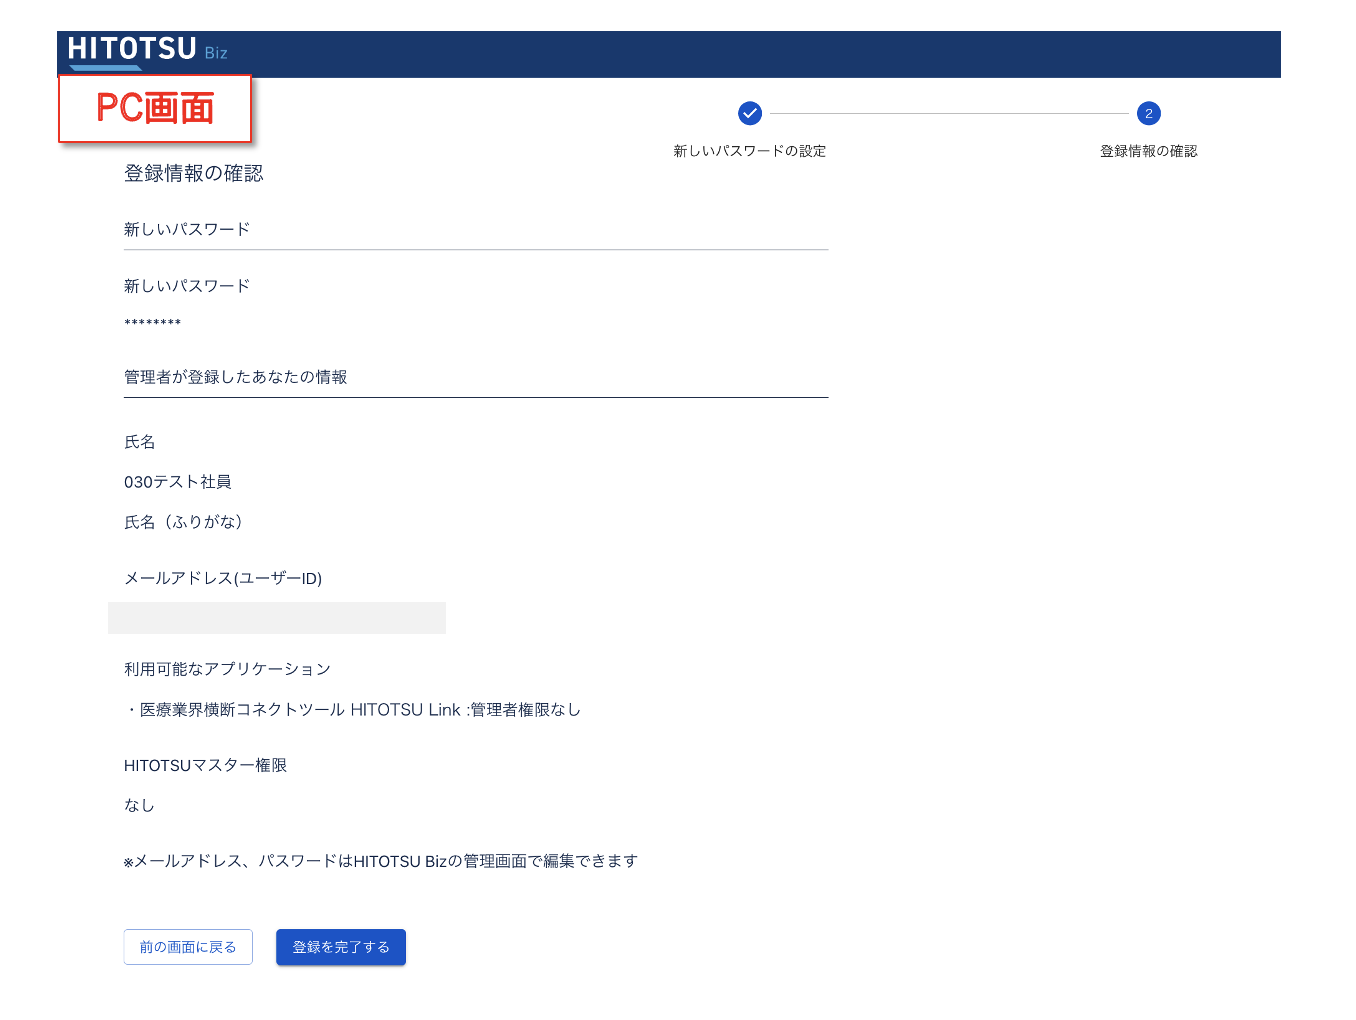
Task: Click the step 2 circle icon
Action: click(x=1148, y=113)
